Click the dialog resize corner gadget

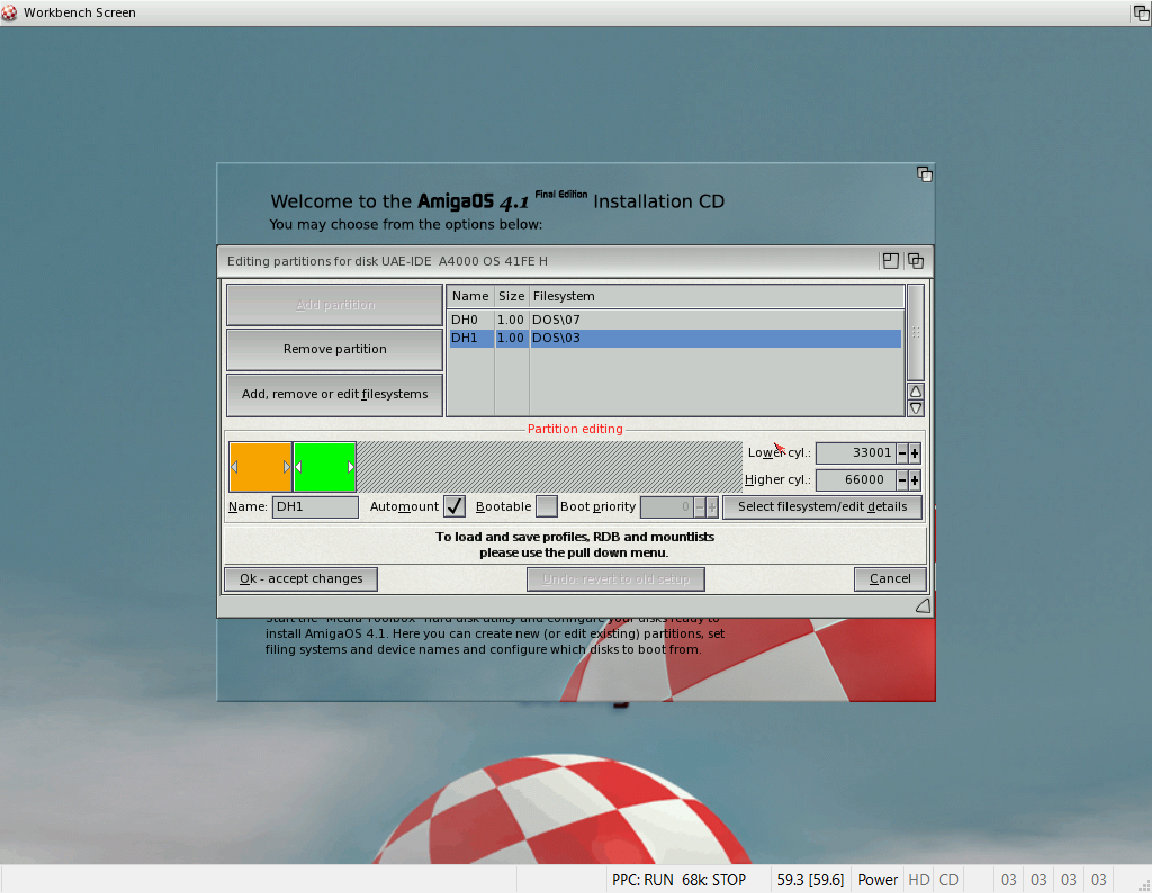coord(923,606)
